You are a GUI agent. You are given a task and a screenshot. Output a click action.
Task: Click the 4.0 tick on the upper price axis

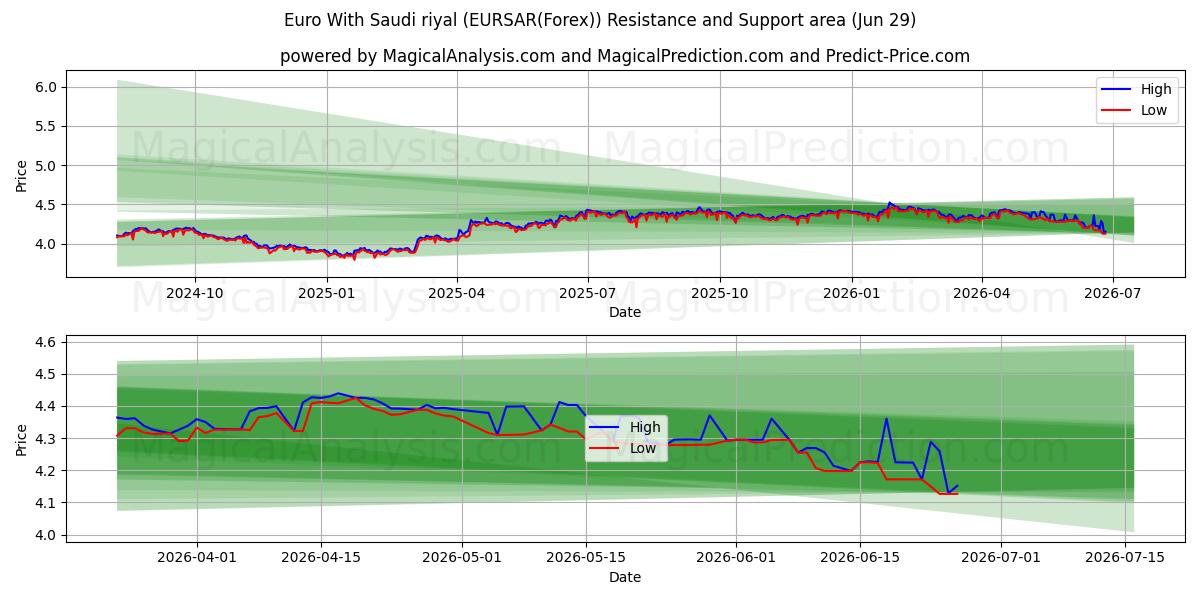[x=48, y=244]
